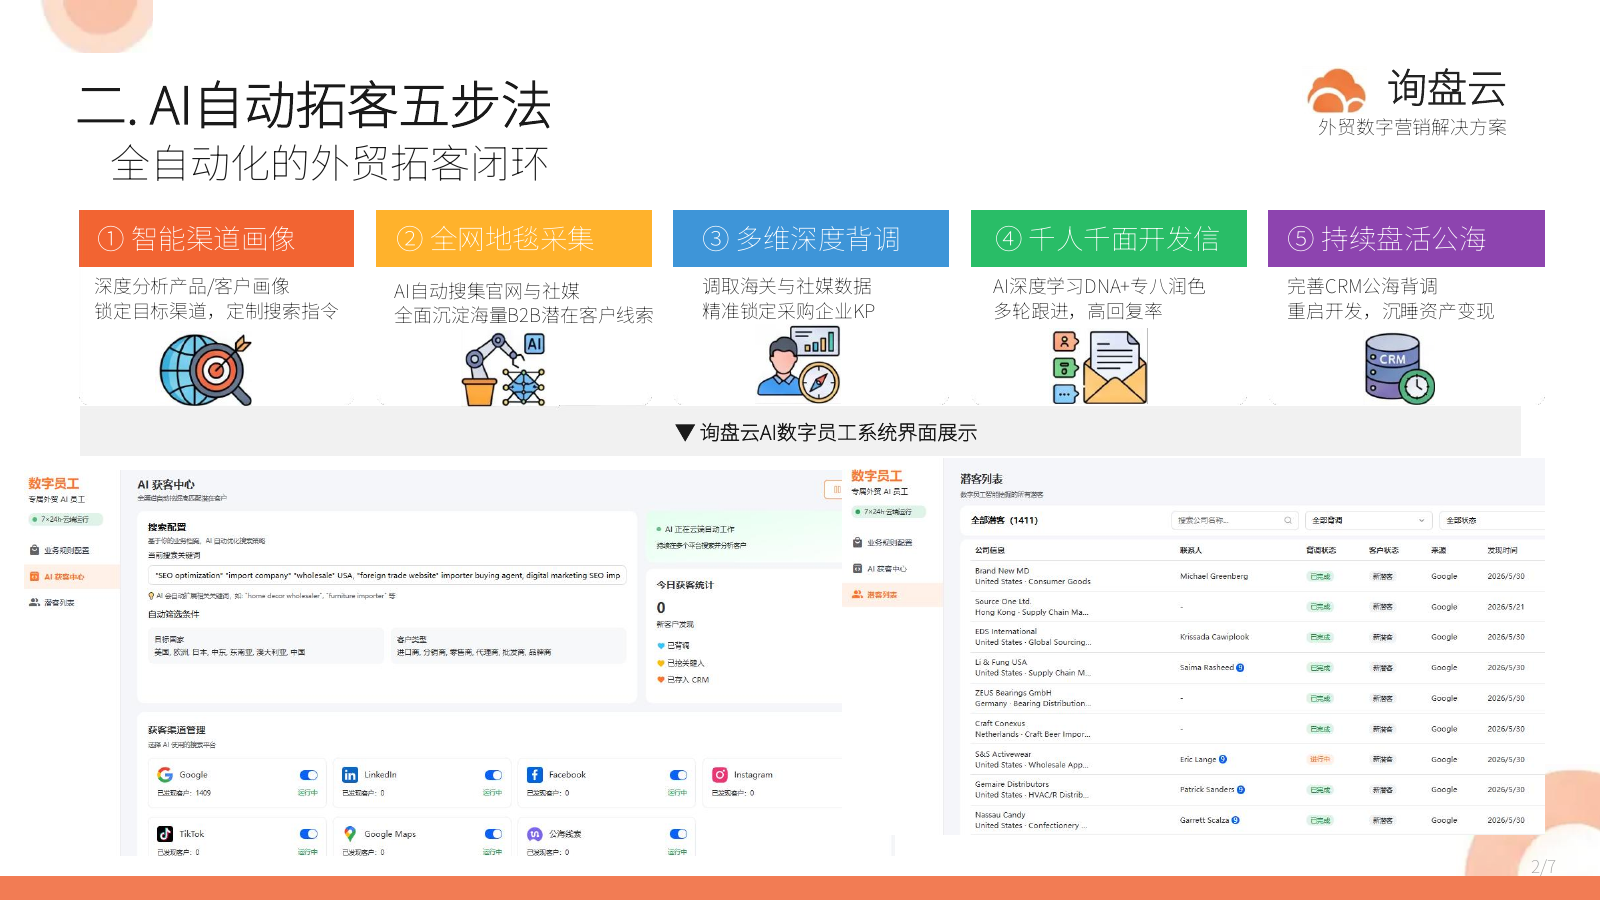Click the 公司信息 column header
This screenshot has width=1600, height=900.
click(990, 550)
